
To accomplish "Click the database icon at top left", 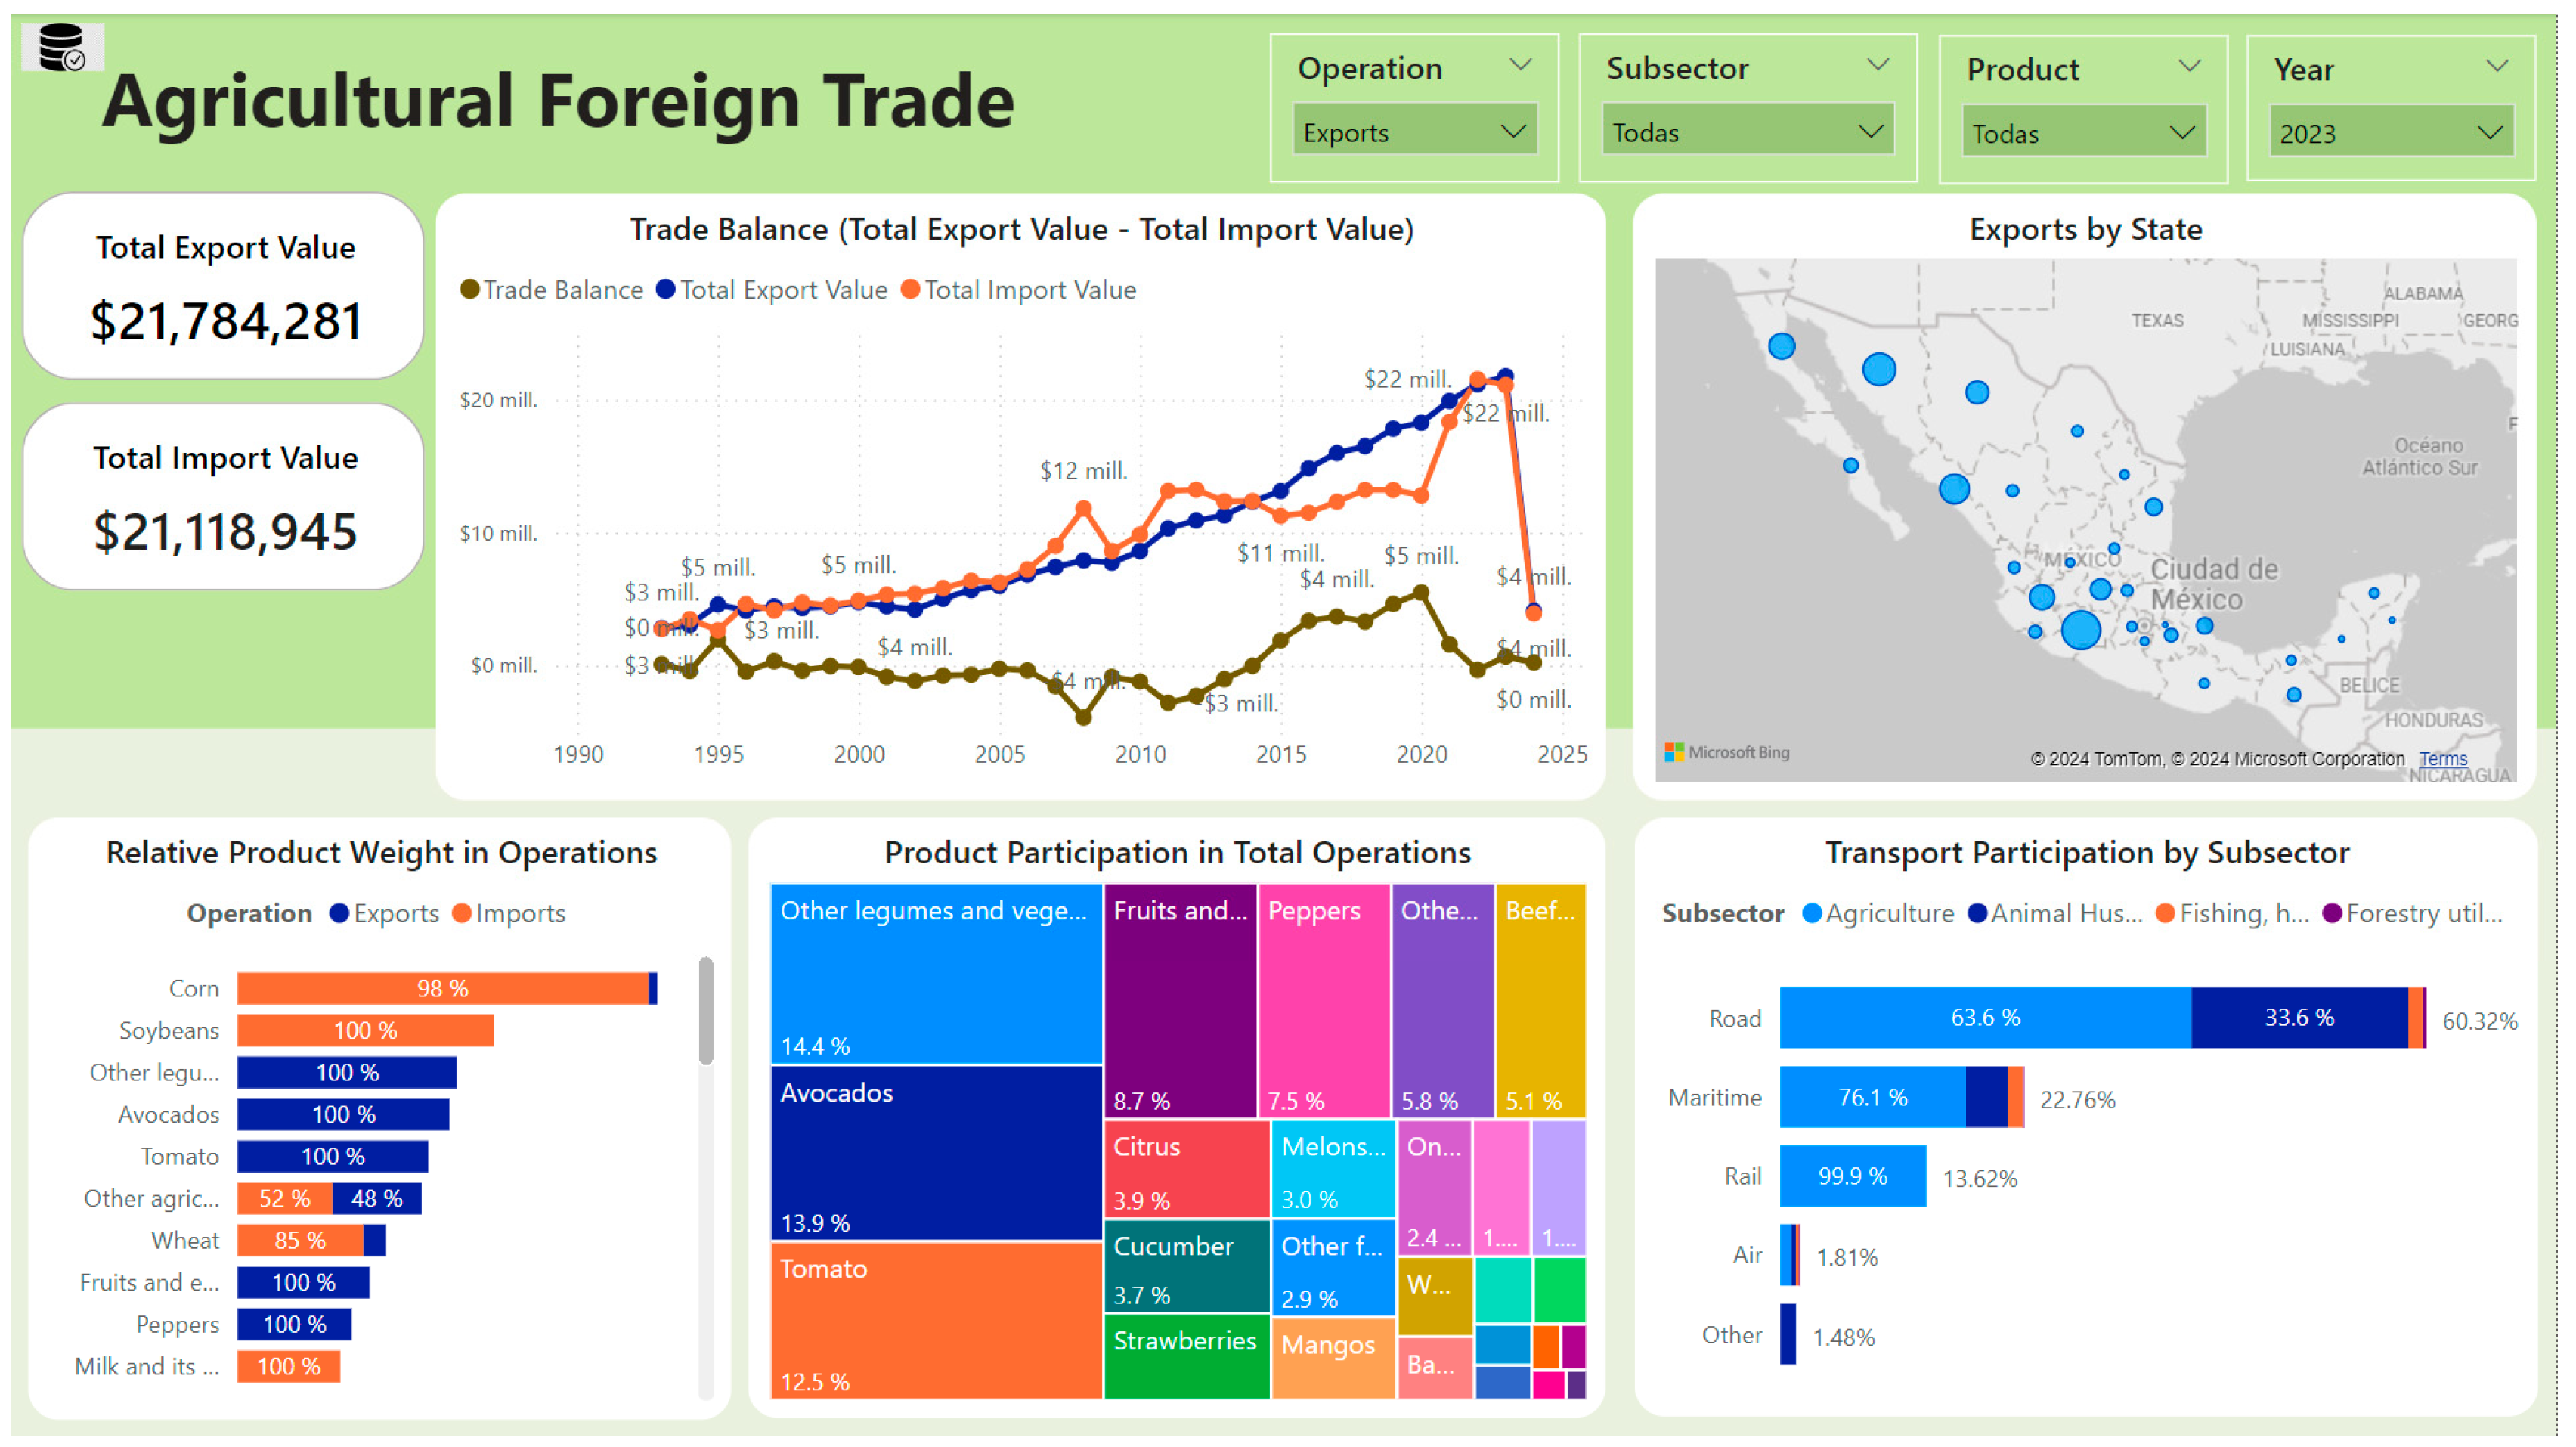I will point(61,47).
